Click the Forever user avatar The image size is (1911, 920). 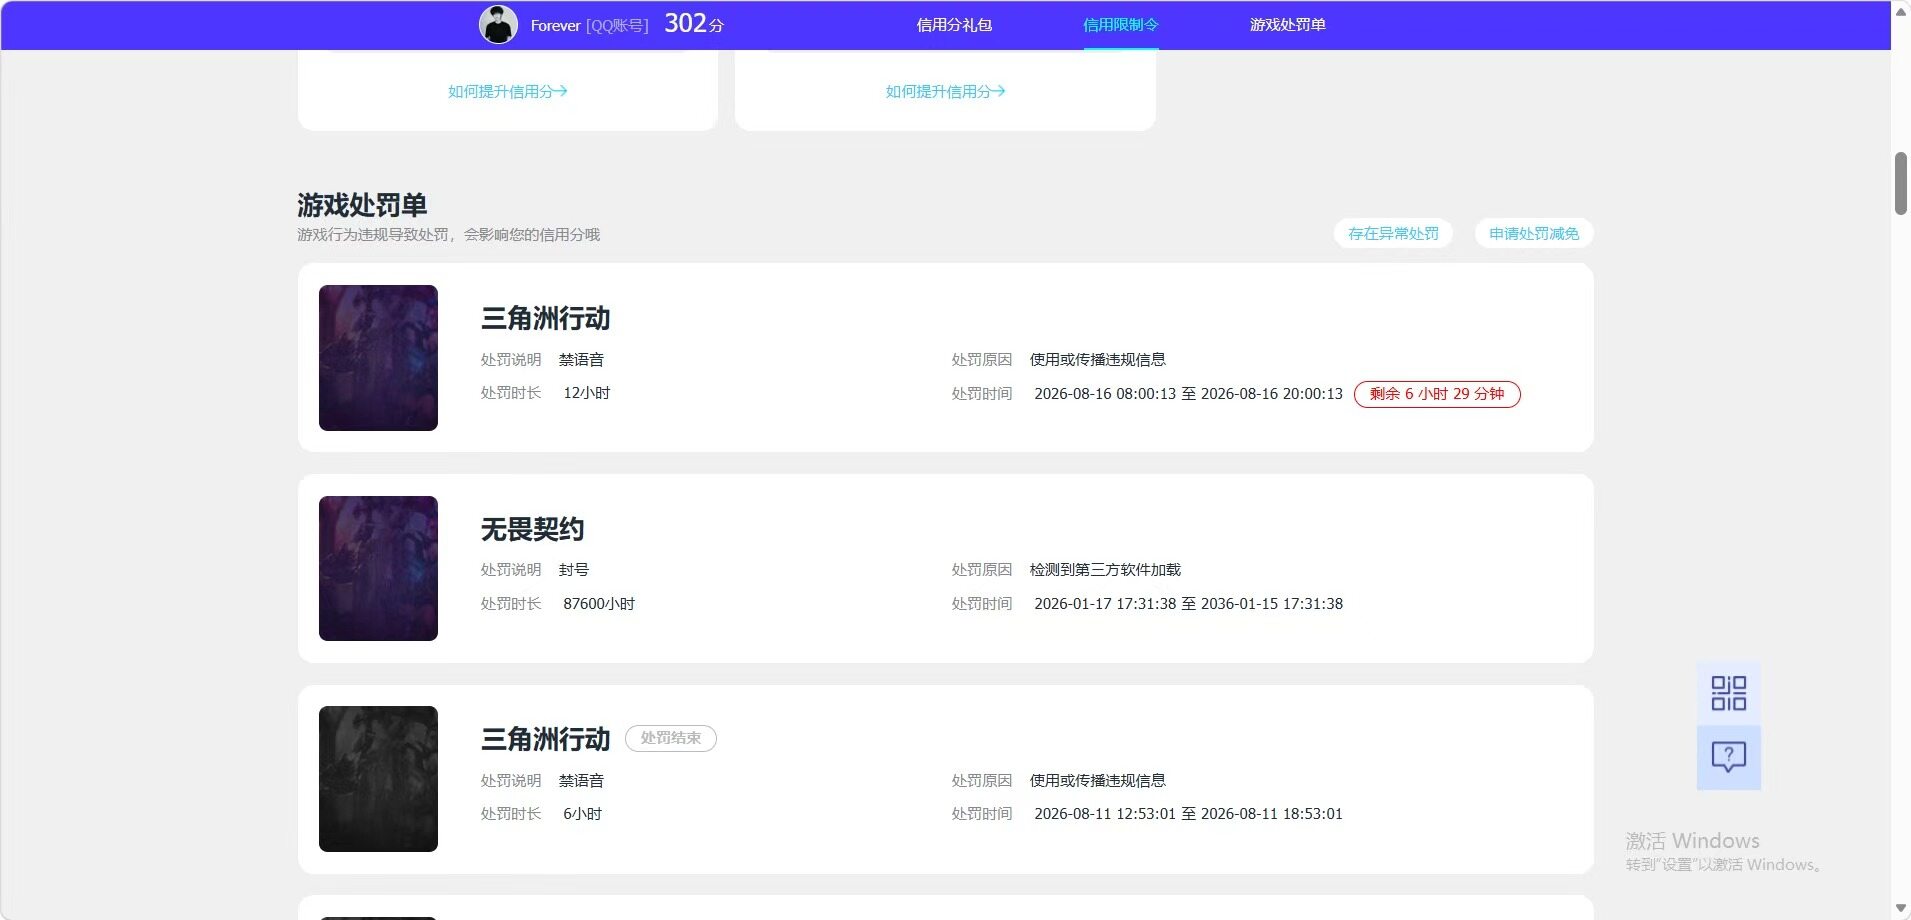tap(498, 24)
